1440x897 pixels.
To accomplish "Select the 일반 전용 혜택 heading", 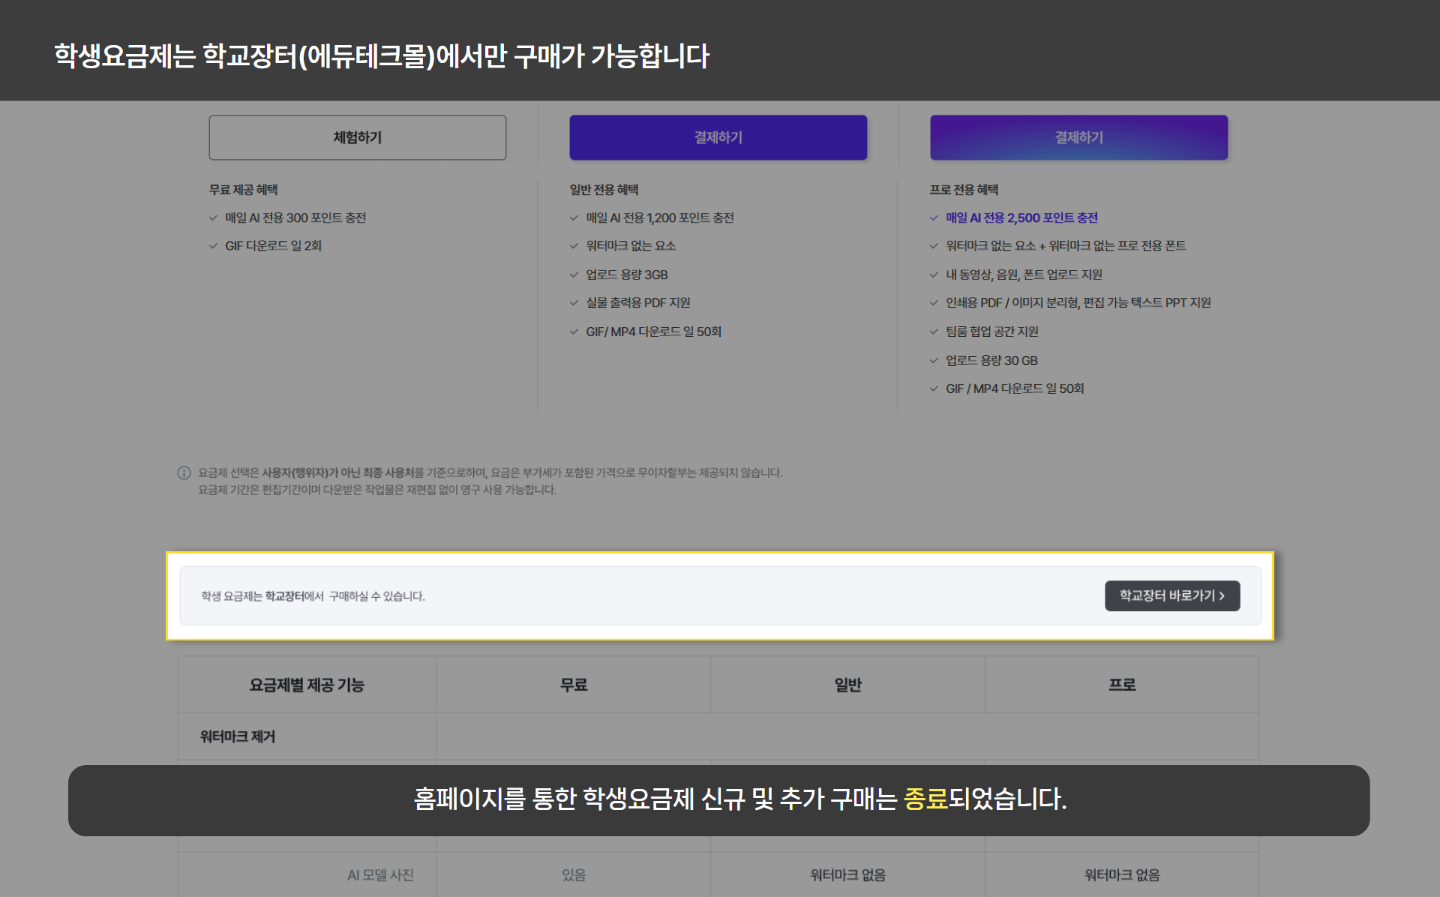I will pyautogui.click(x=604, y=190).
